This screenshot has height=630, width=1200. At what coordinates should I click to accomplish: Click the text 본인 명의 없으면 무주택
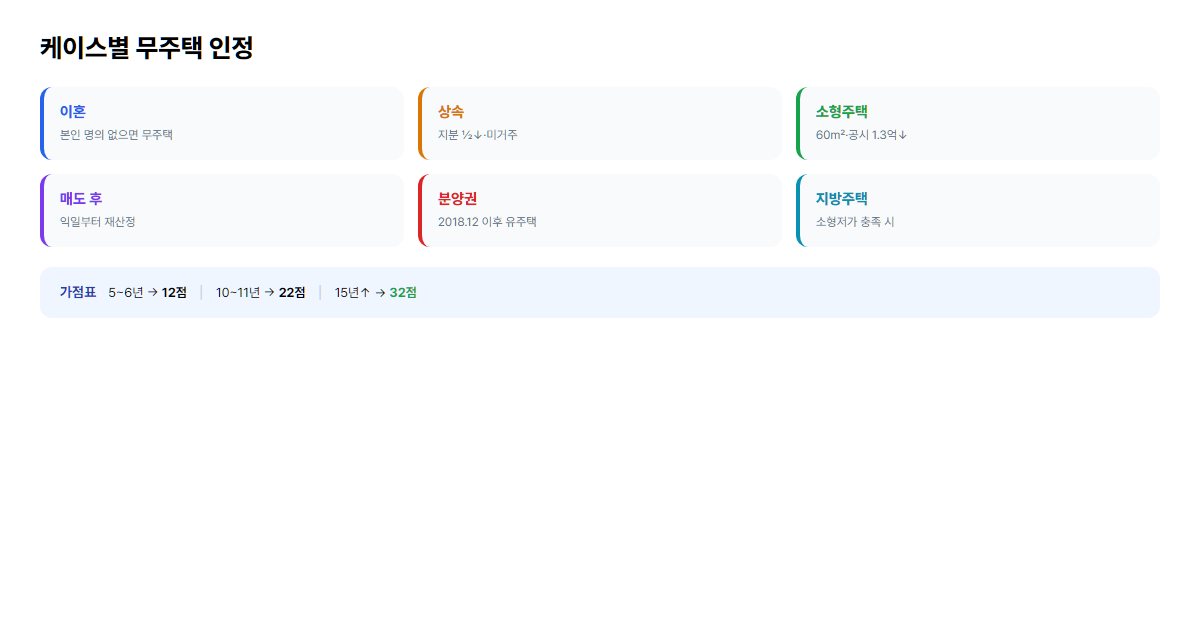point(116,134)
